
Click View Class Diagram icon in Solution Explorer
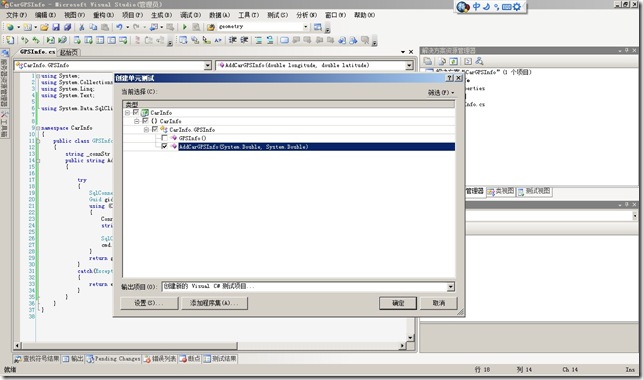(x=479, y=61)
